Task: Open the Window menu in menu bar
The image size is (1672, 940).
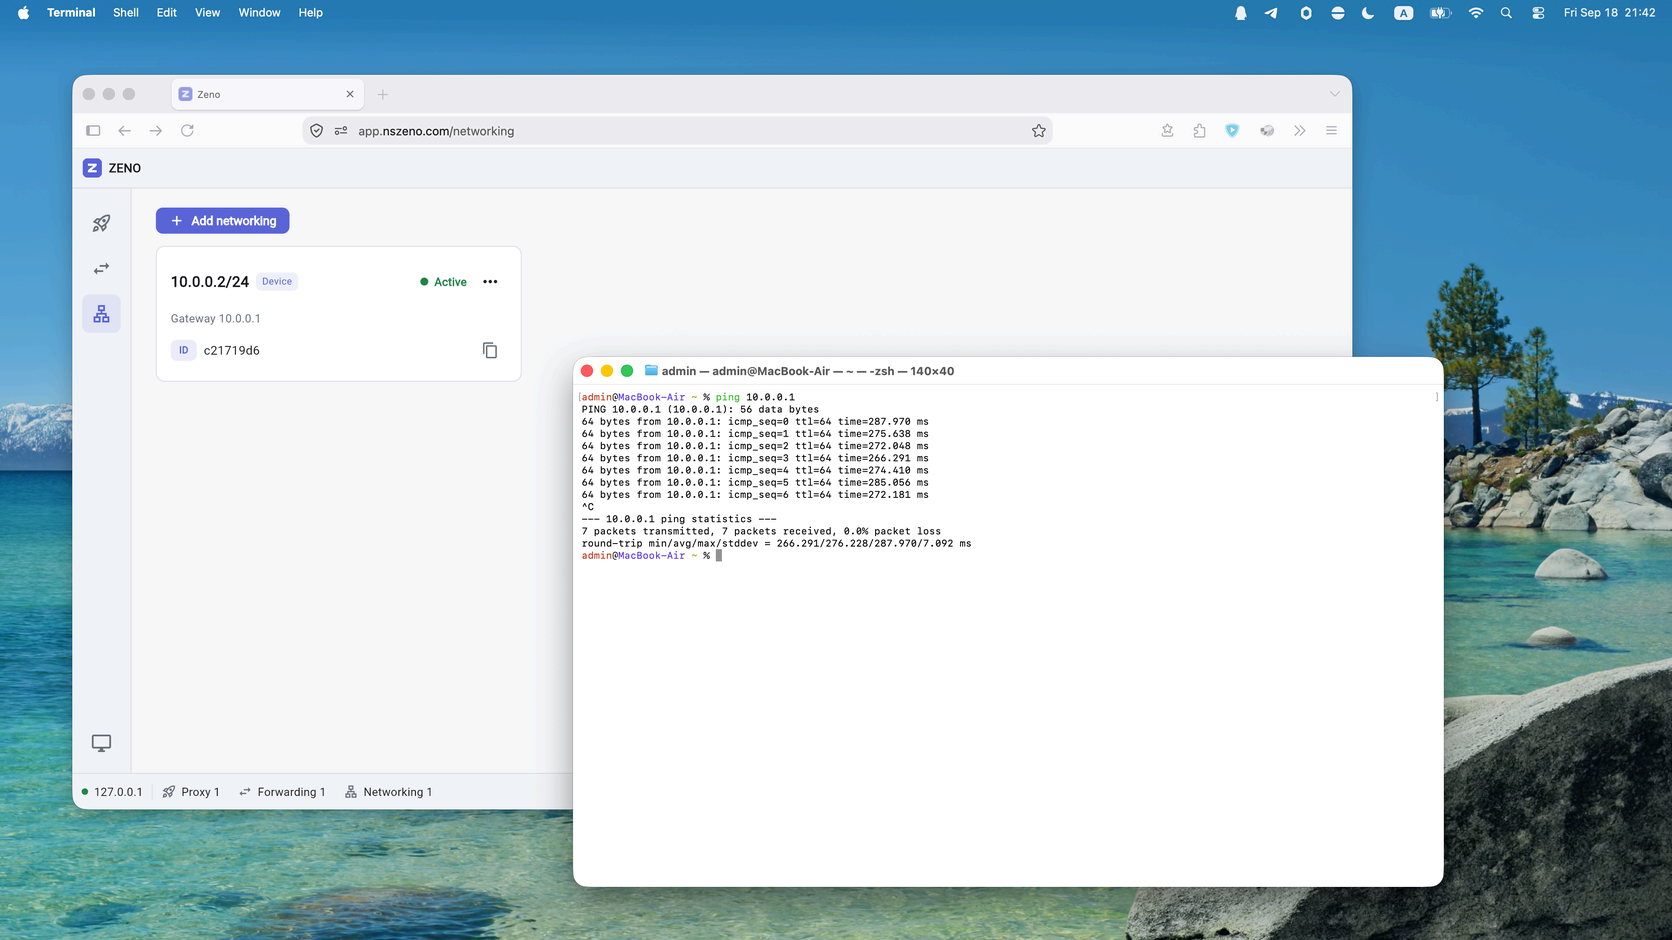Action: pos(259,13)
